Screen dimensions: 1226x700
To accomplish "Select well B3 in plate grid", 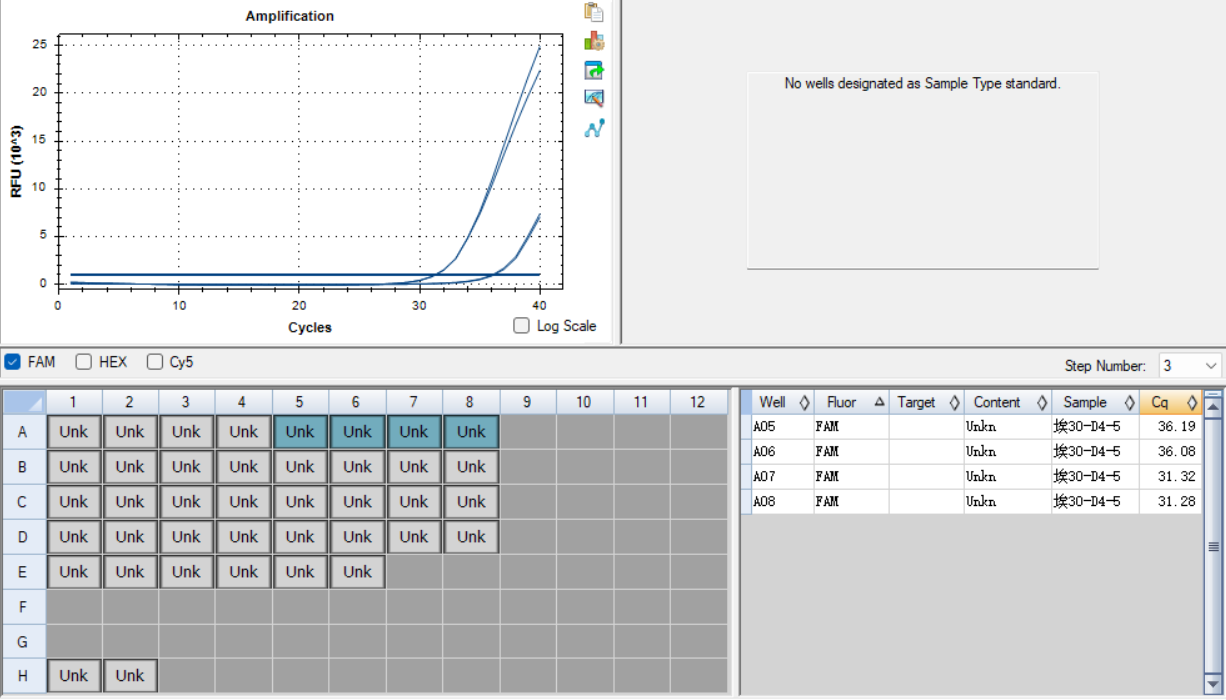I will tap(186, 467).
